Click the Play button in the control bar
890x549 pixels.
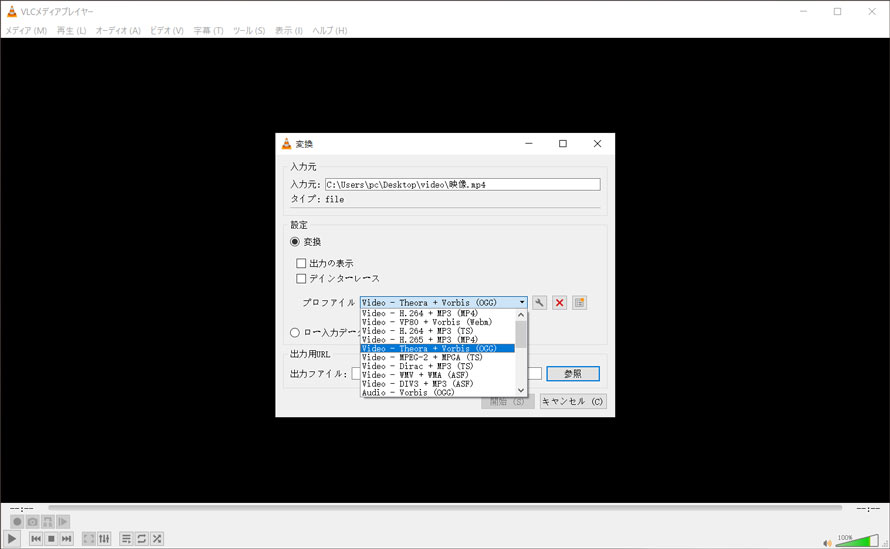click(11, 538)
